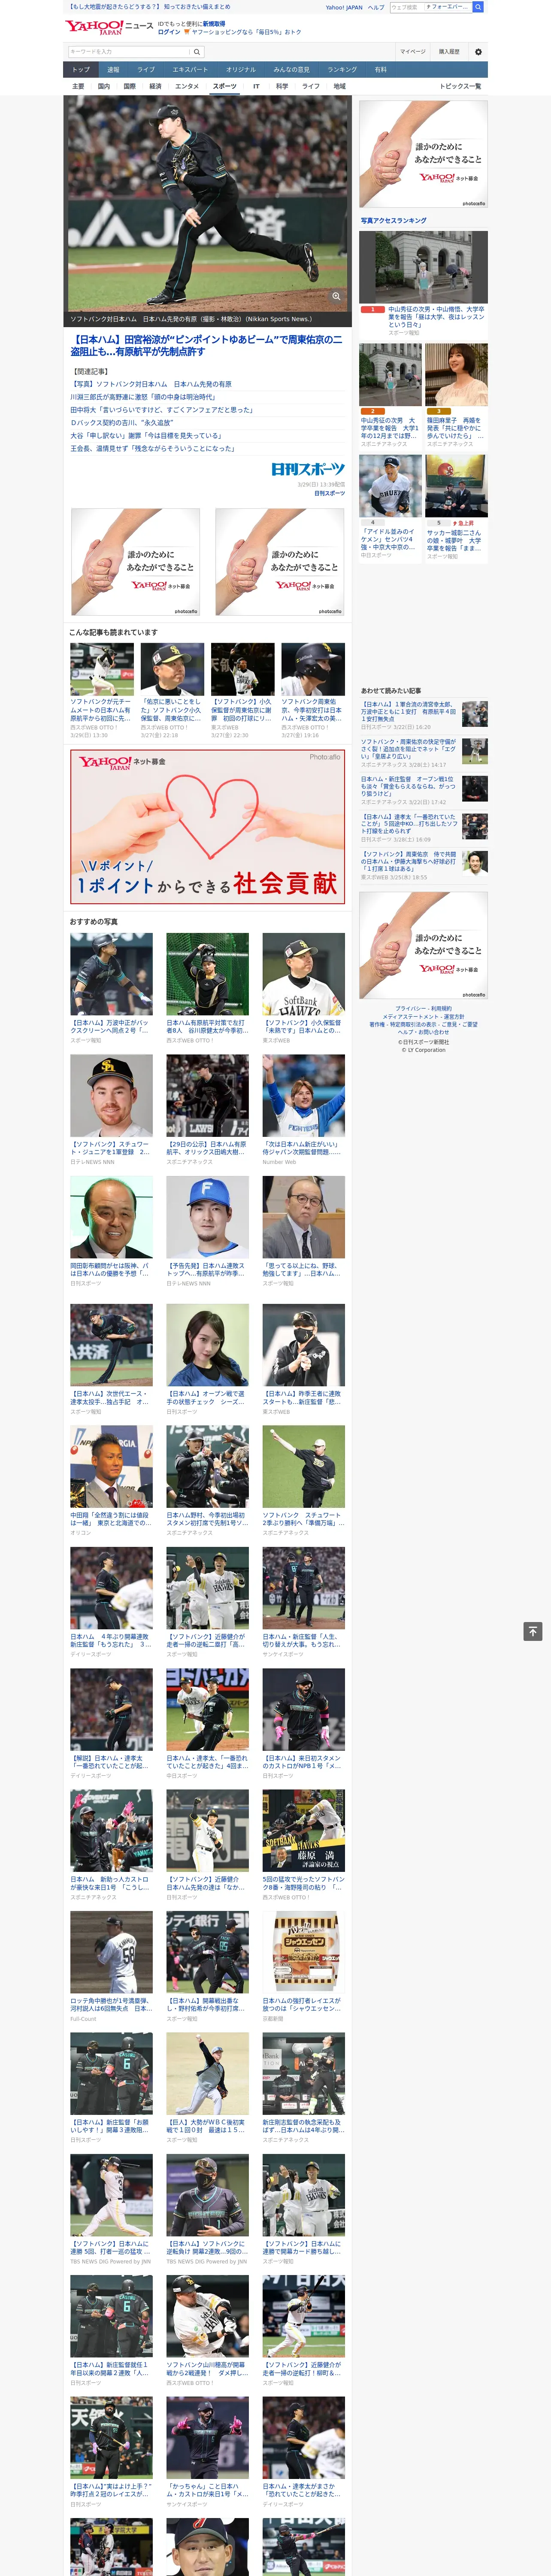551x2576 pixels.
Task: Click the heart ネット募金 social contribution banner
Action: (208, 827)
